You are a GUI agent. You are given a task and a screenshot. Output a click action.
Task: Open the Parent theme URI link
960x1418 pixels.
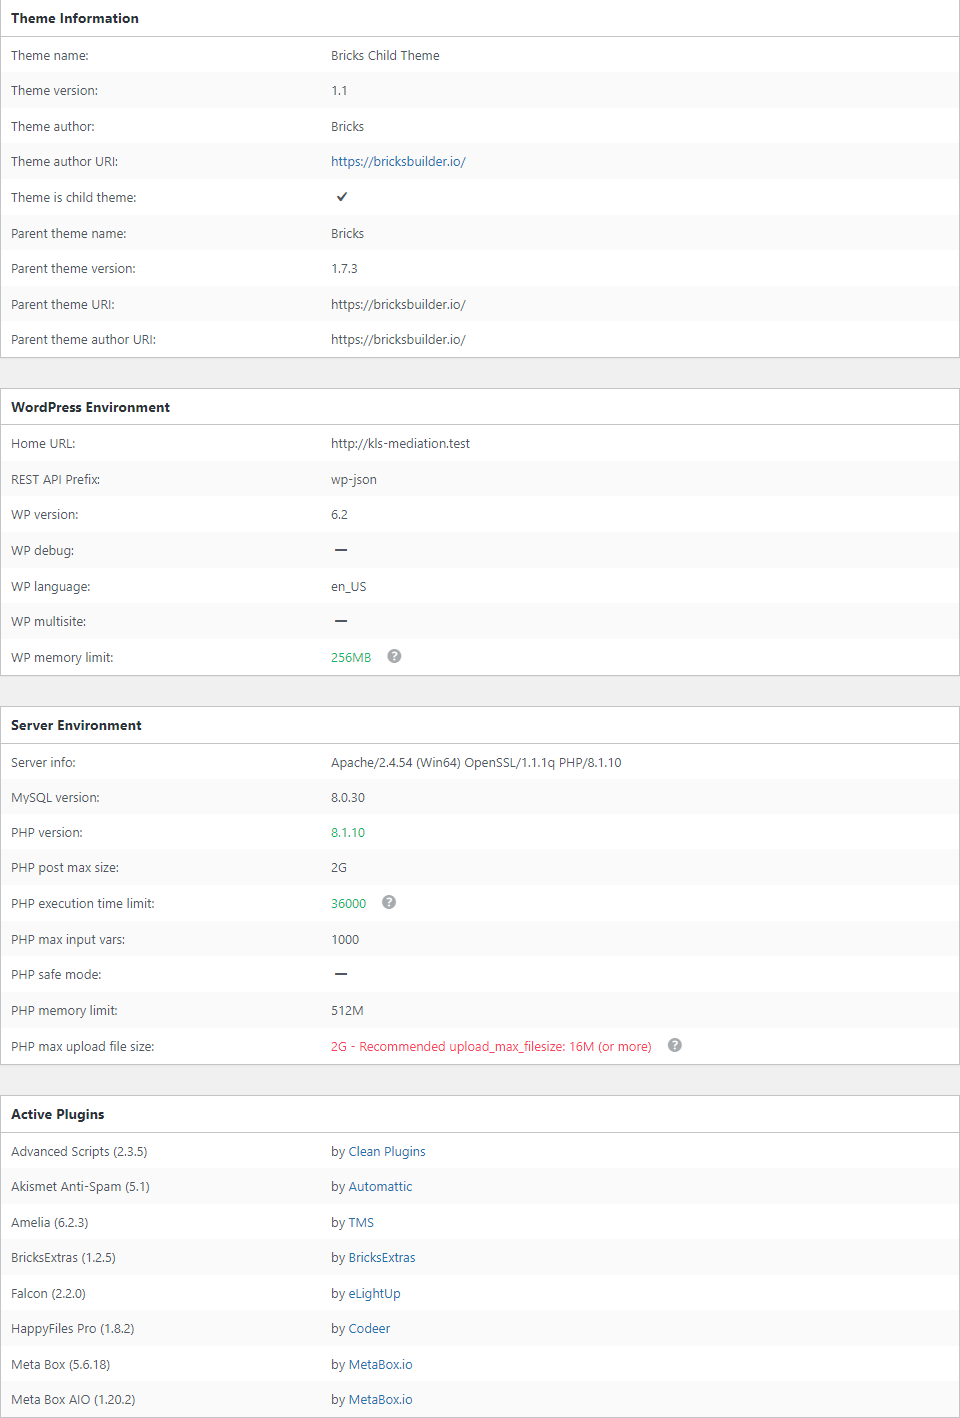pos(398,305)
